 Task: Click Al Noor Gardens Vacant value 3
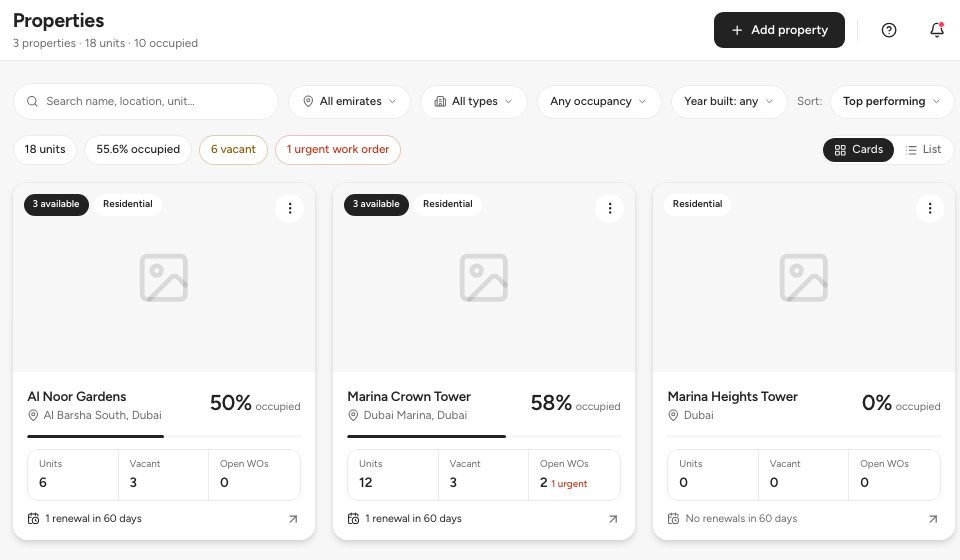[133, 482]
